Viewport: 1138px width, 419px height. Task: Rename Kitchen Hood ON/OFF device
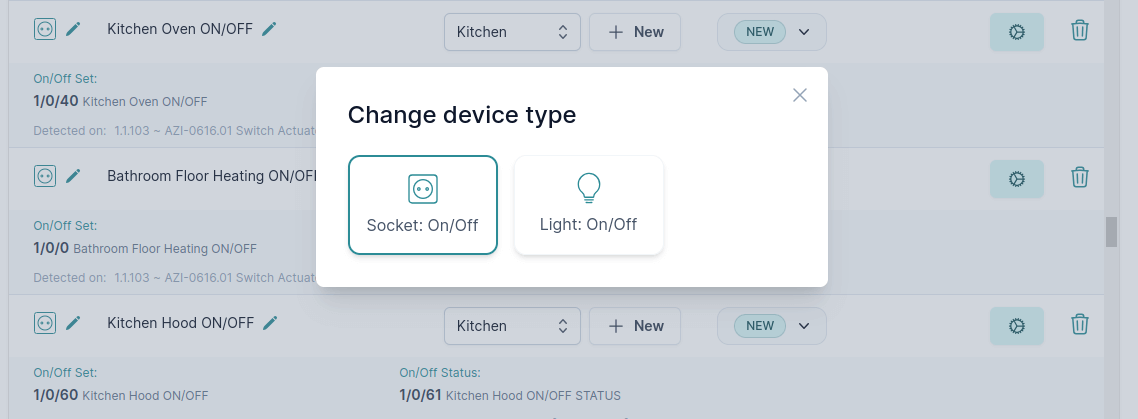[x=270, y=323]
